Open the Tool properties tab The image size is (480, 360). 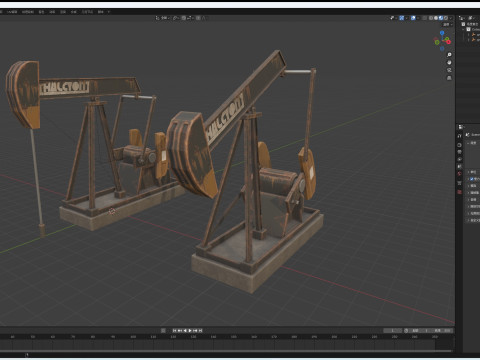[x=459, y=136]
